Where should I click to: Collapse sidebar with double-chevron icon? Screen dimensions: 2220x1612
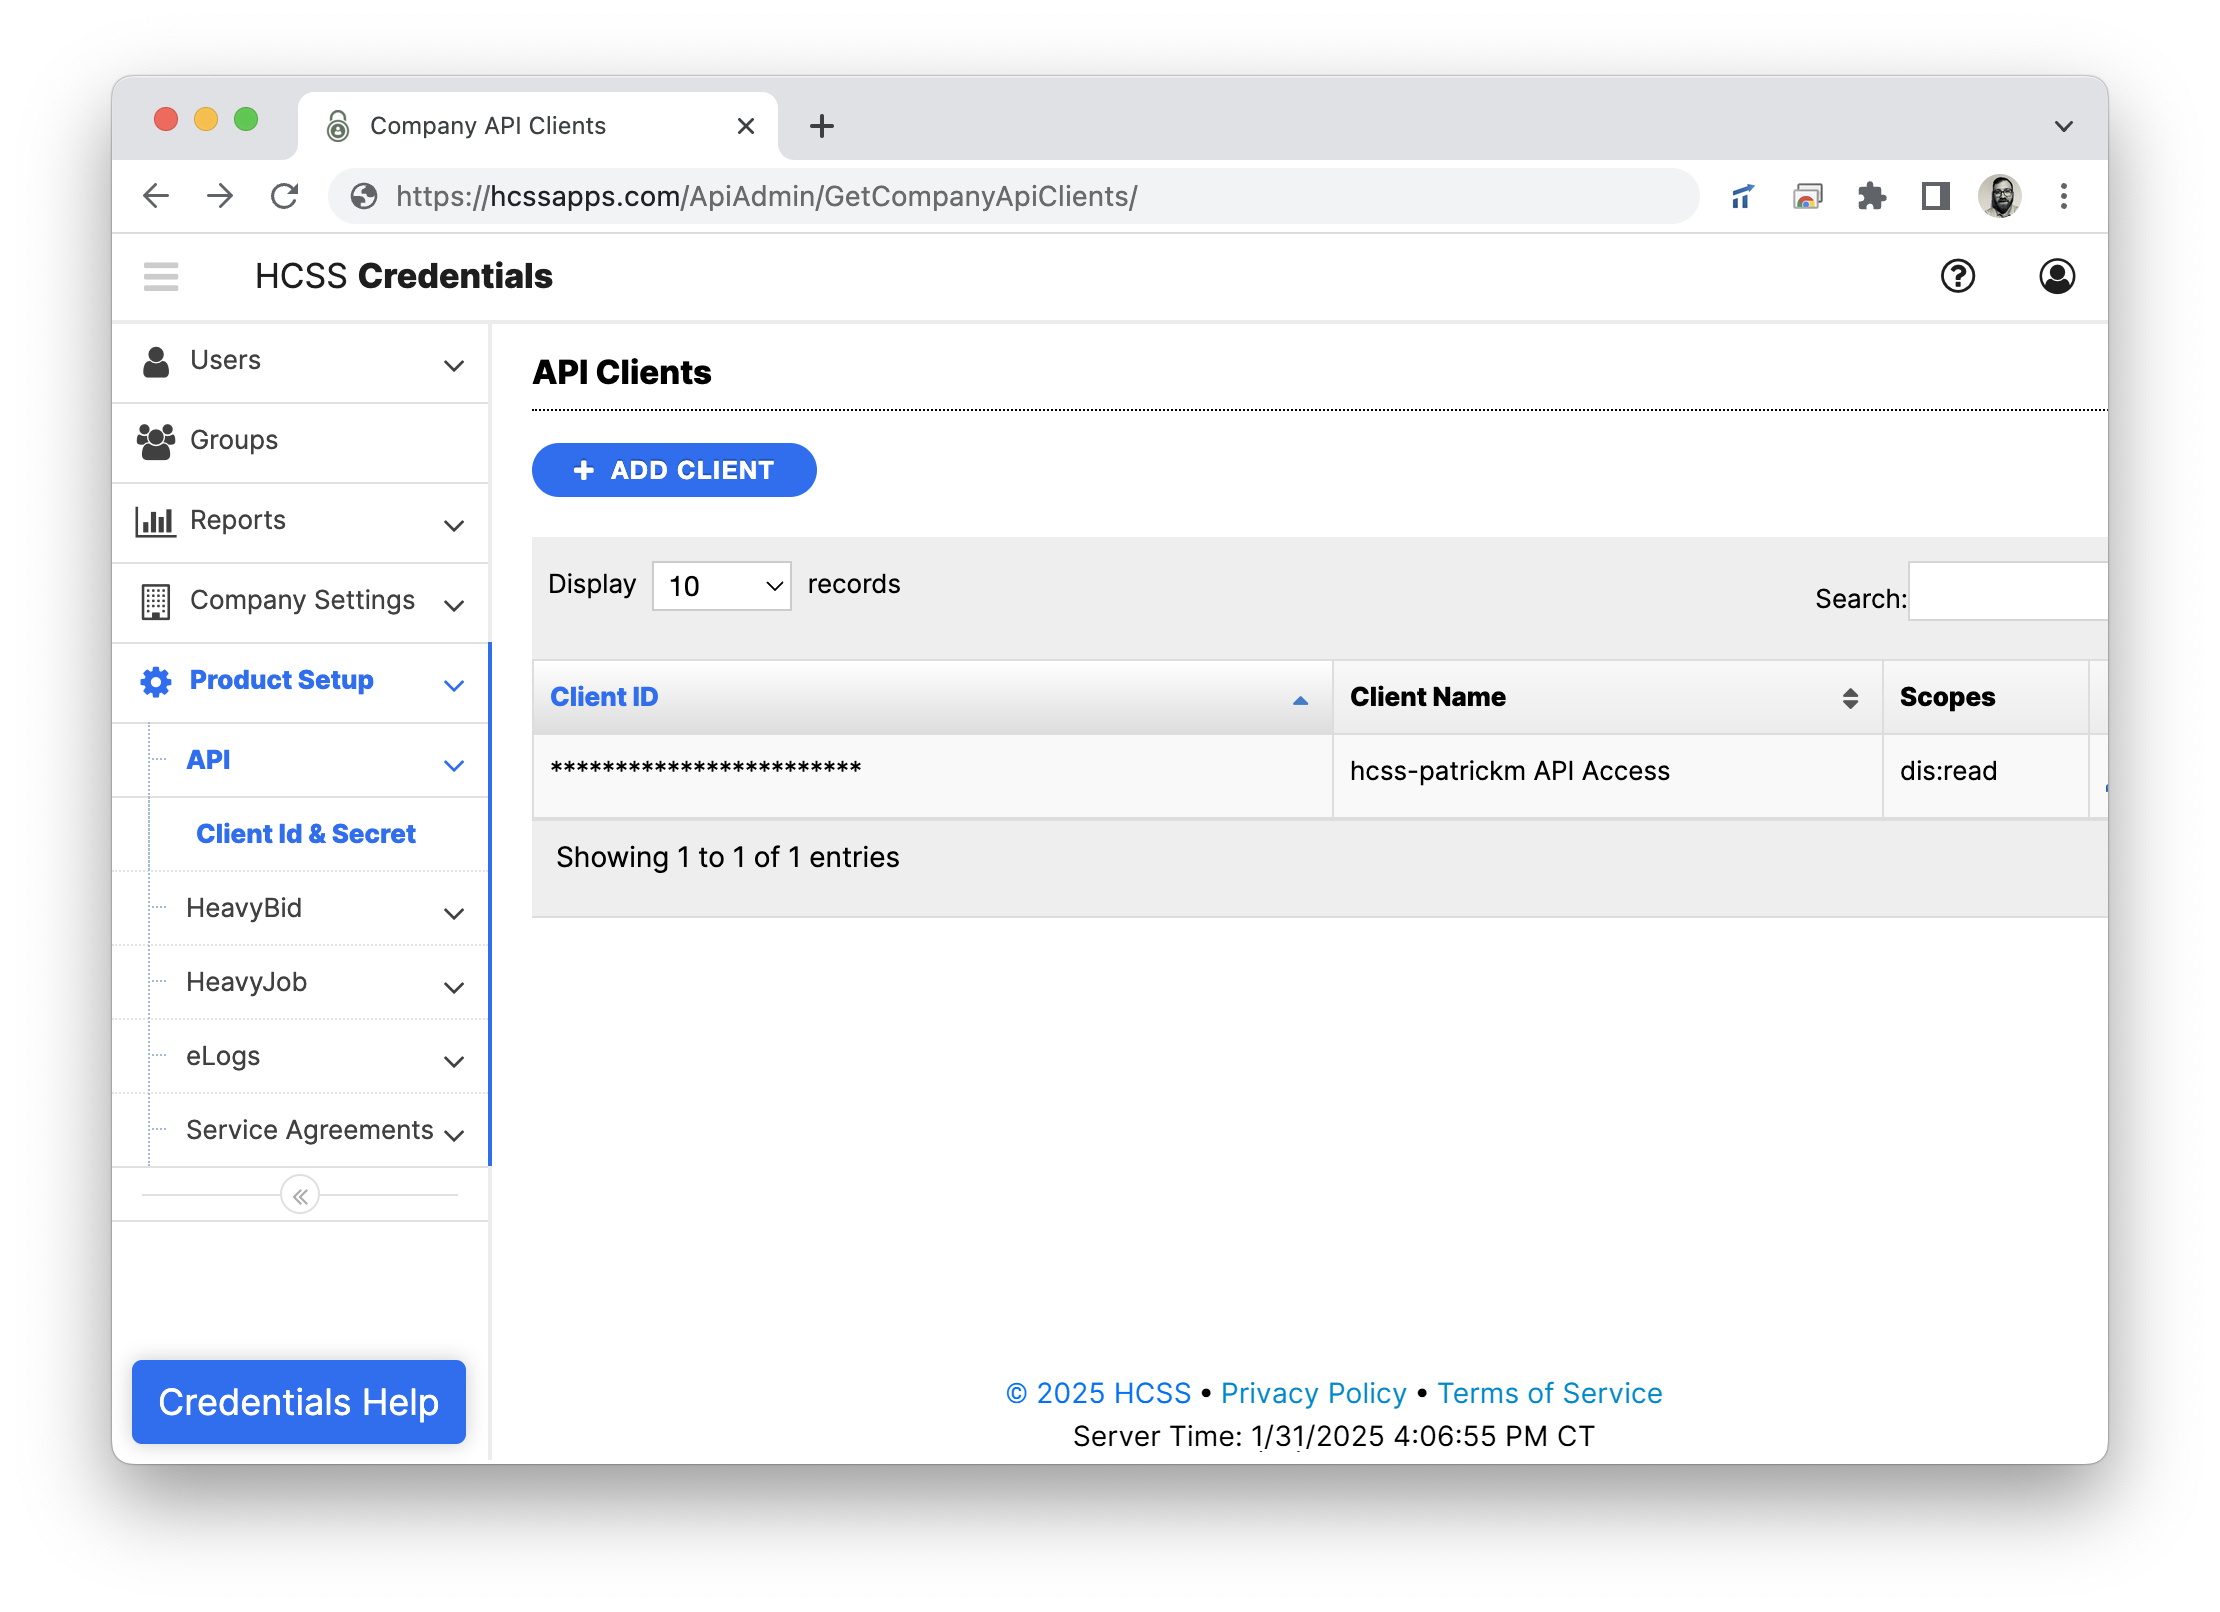[x=300, y=1195]
